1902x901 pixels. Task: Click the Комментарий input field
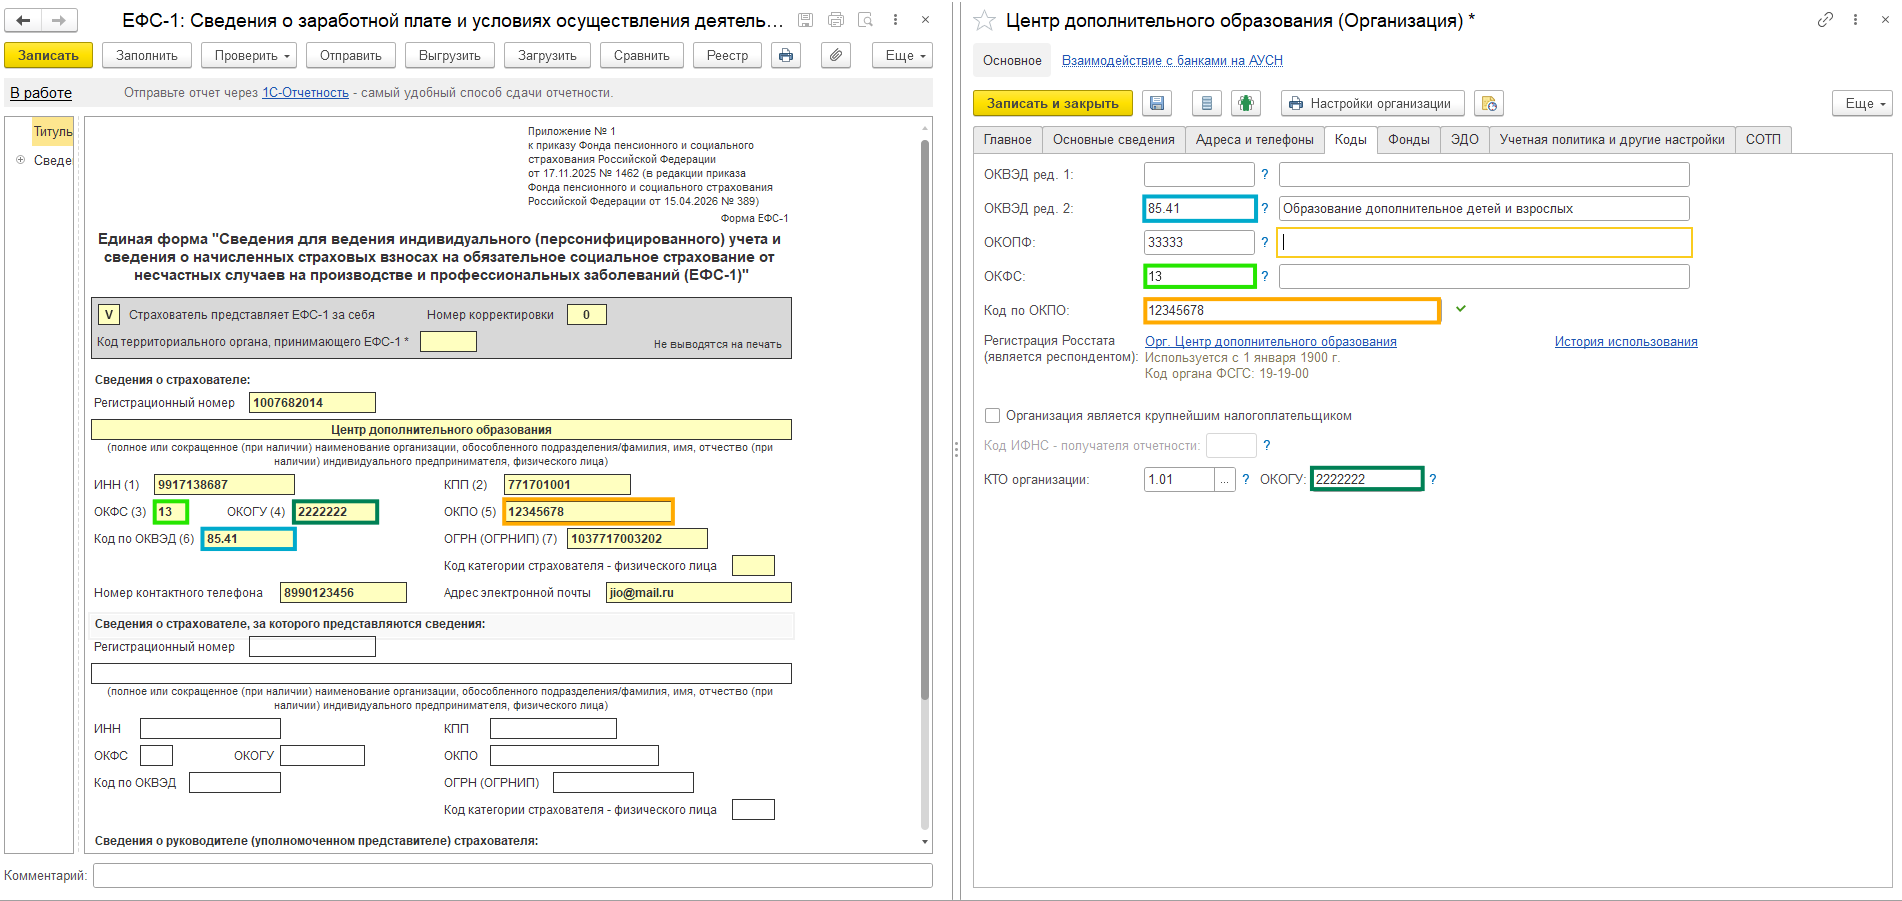(x=513, y=876)
